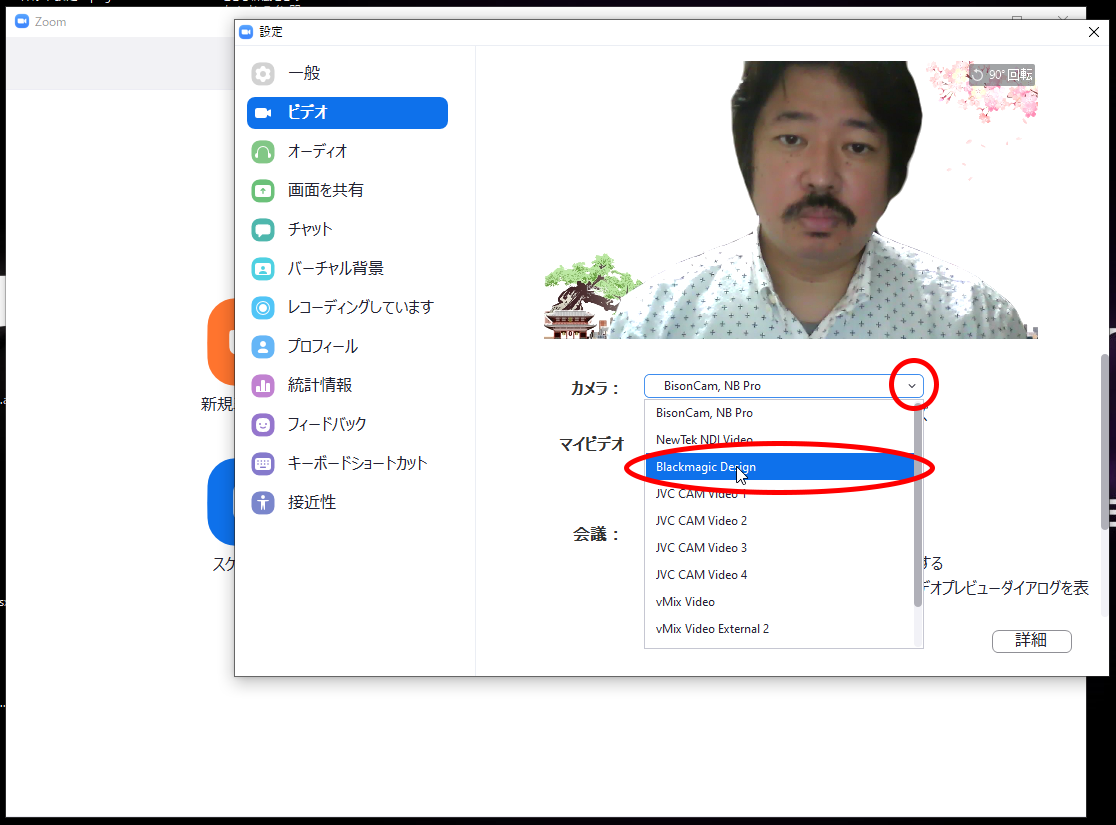1116x825 pixels.
Task: Click the gear icon beside 一般
Action: 263,73
